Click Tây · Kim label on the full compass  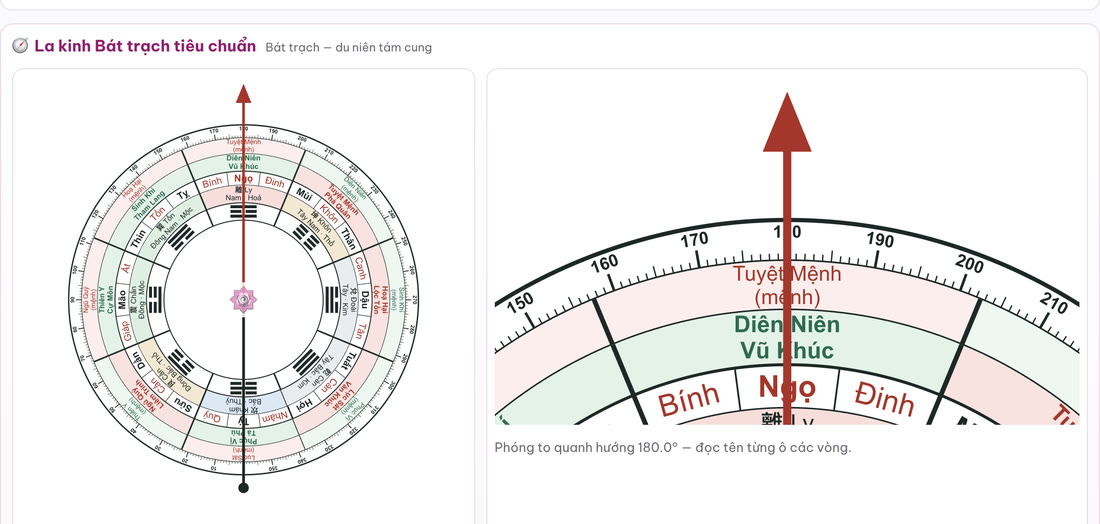(345, 299)
